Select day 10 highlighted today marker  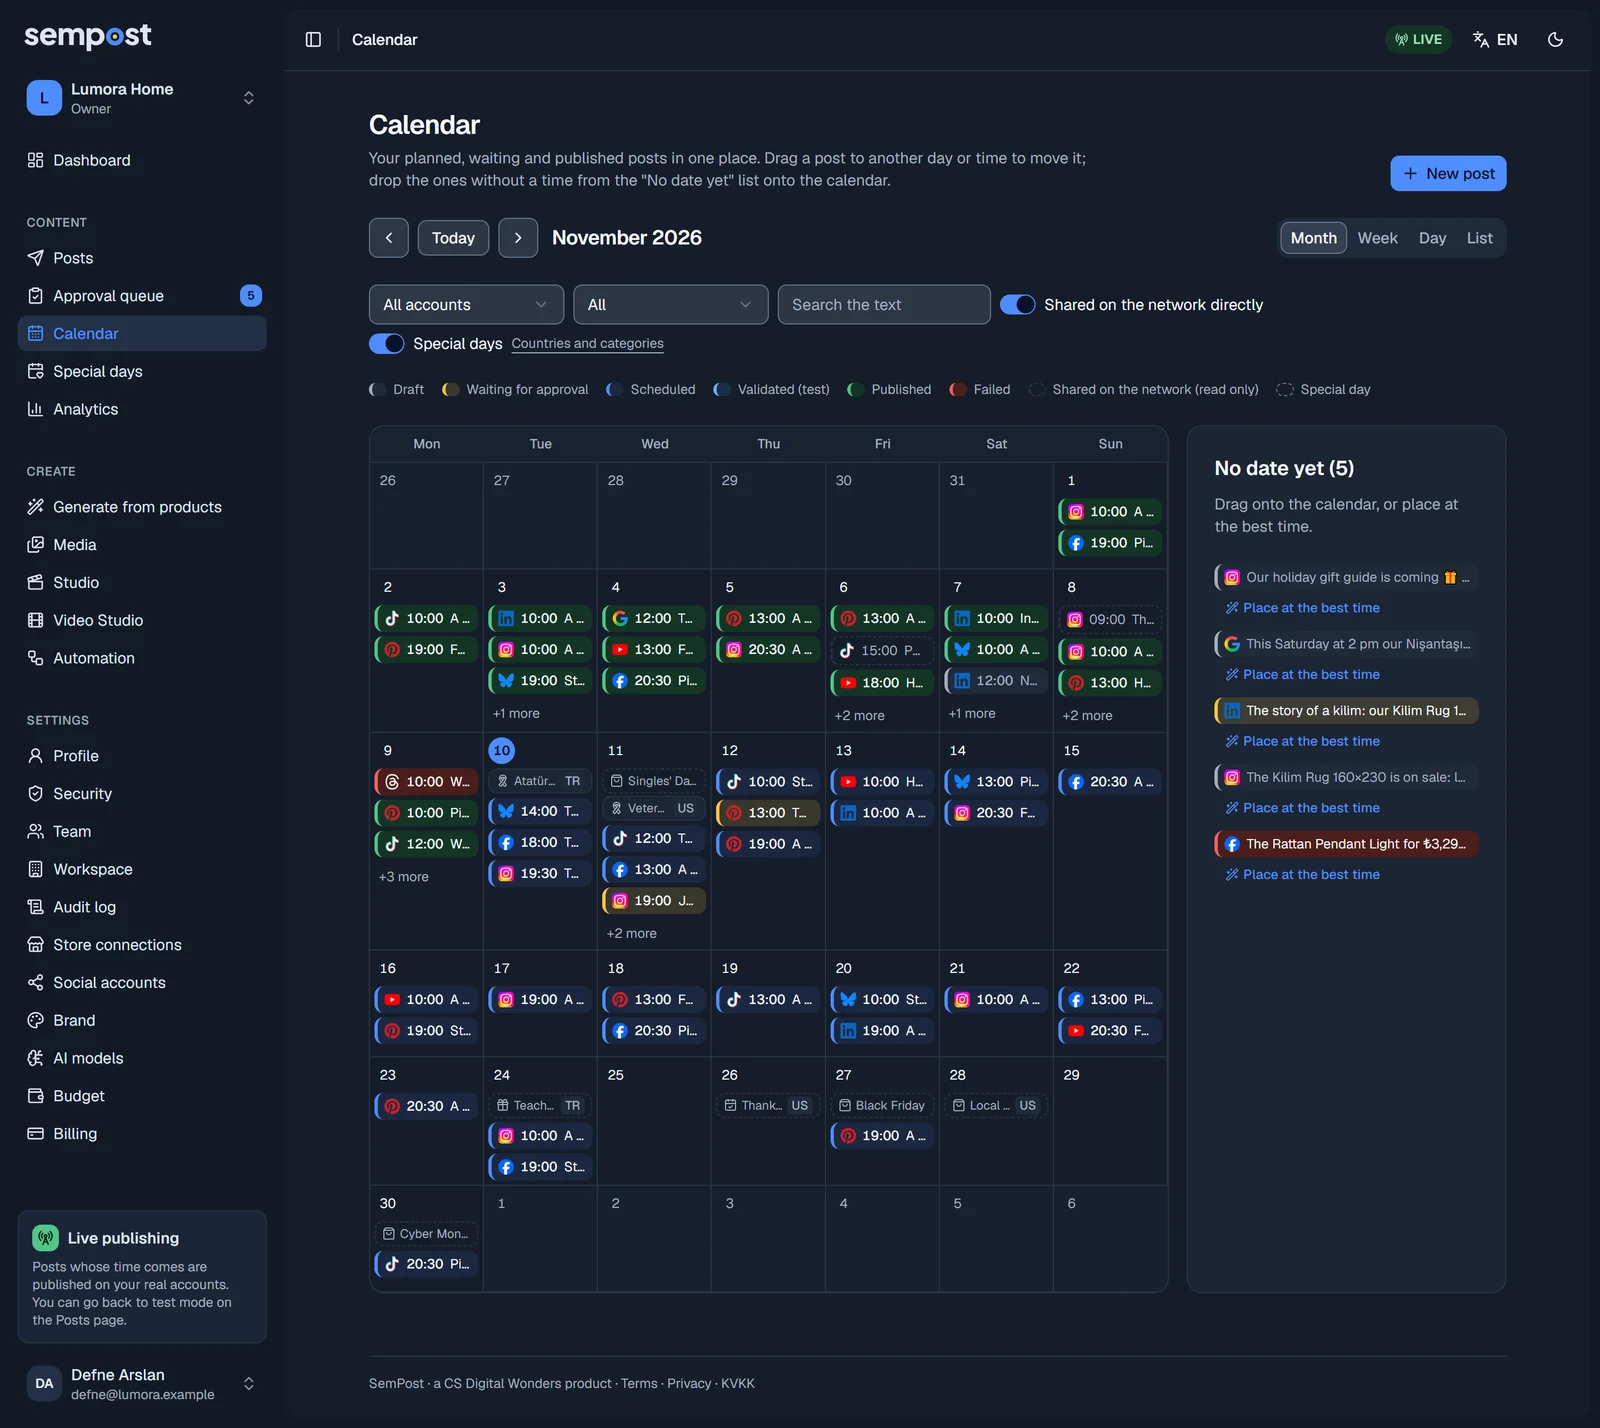(x=502, y=751)
